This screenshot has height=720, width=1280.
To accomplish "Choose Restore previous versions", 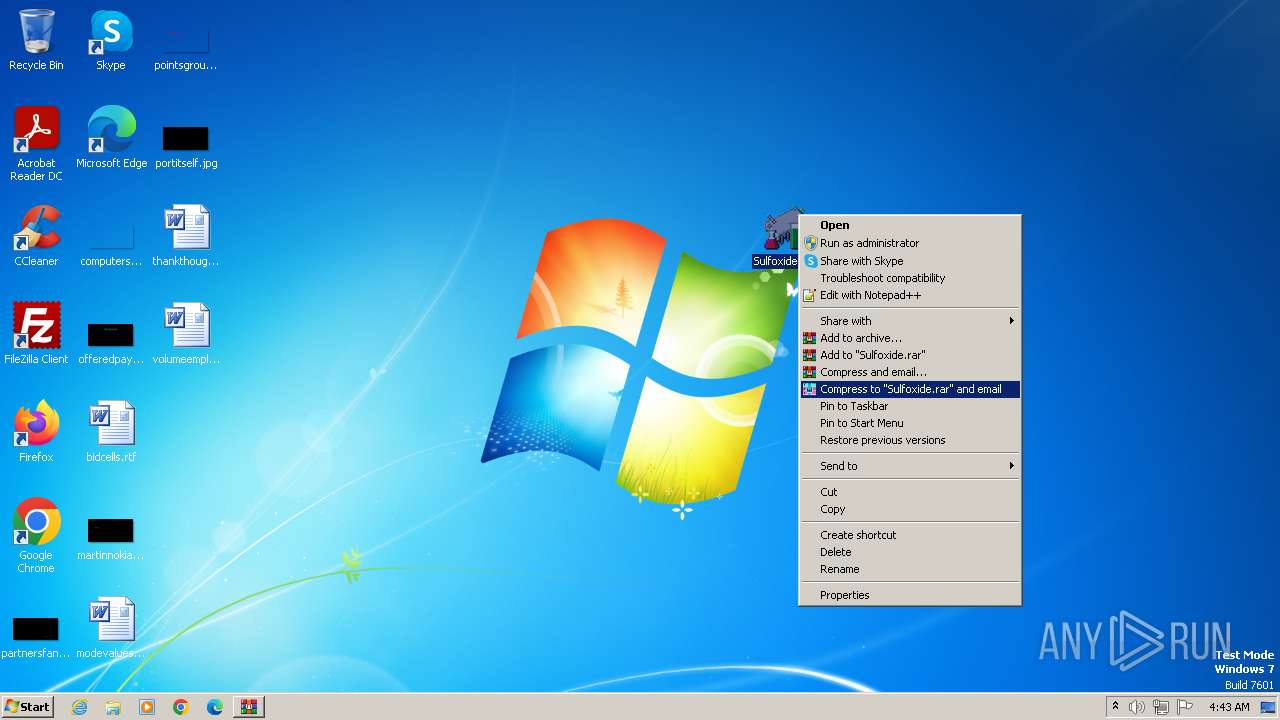I will coord(910,440).
